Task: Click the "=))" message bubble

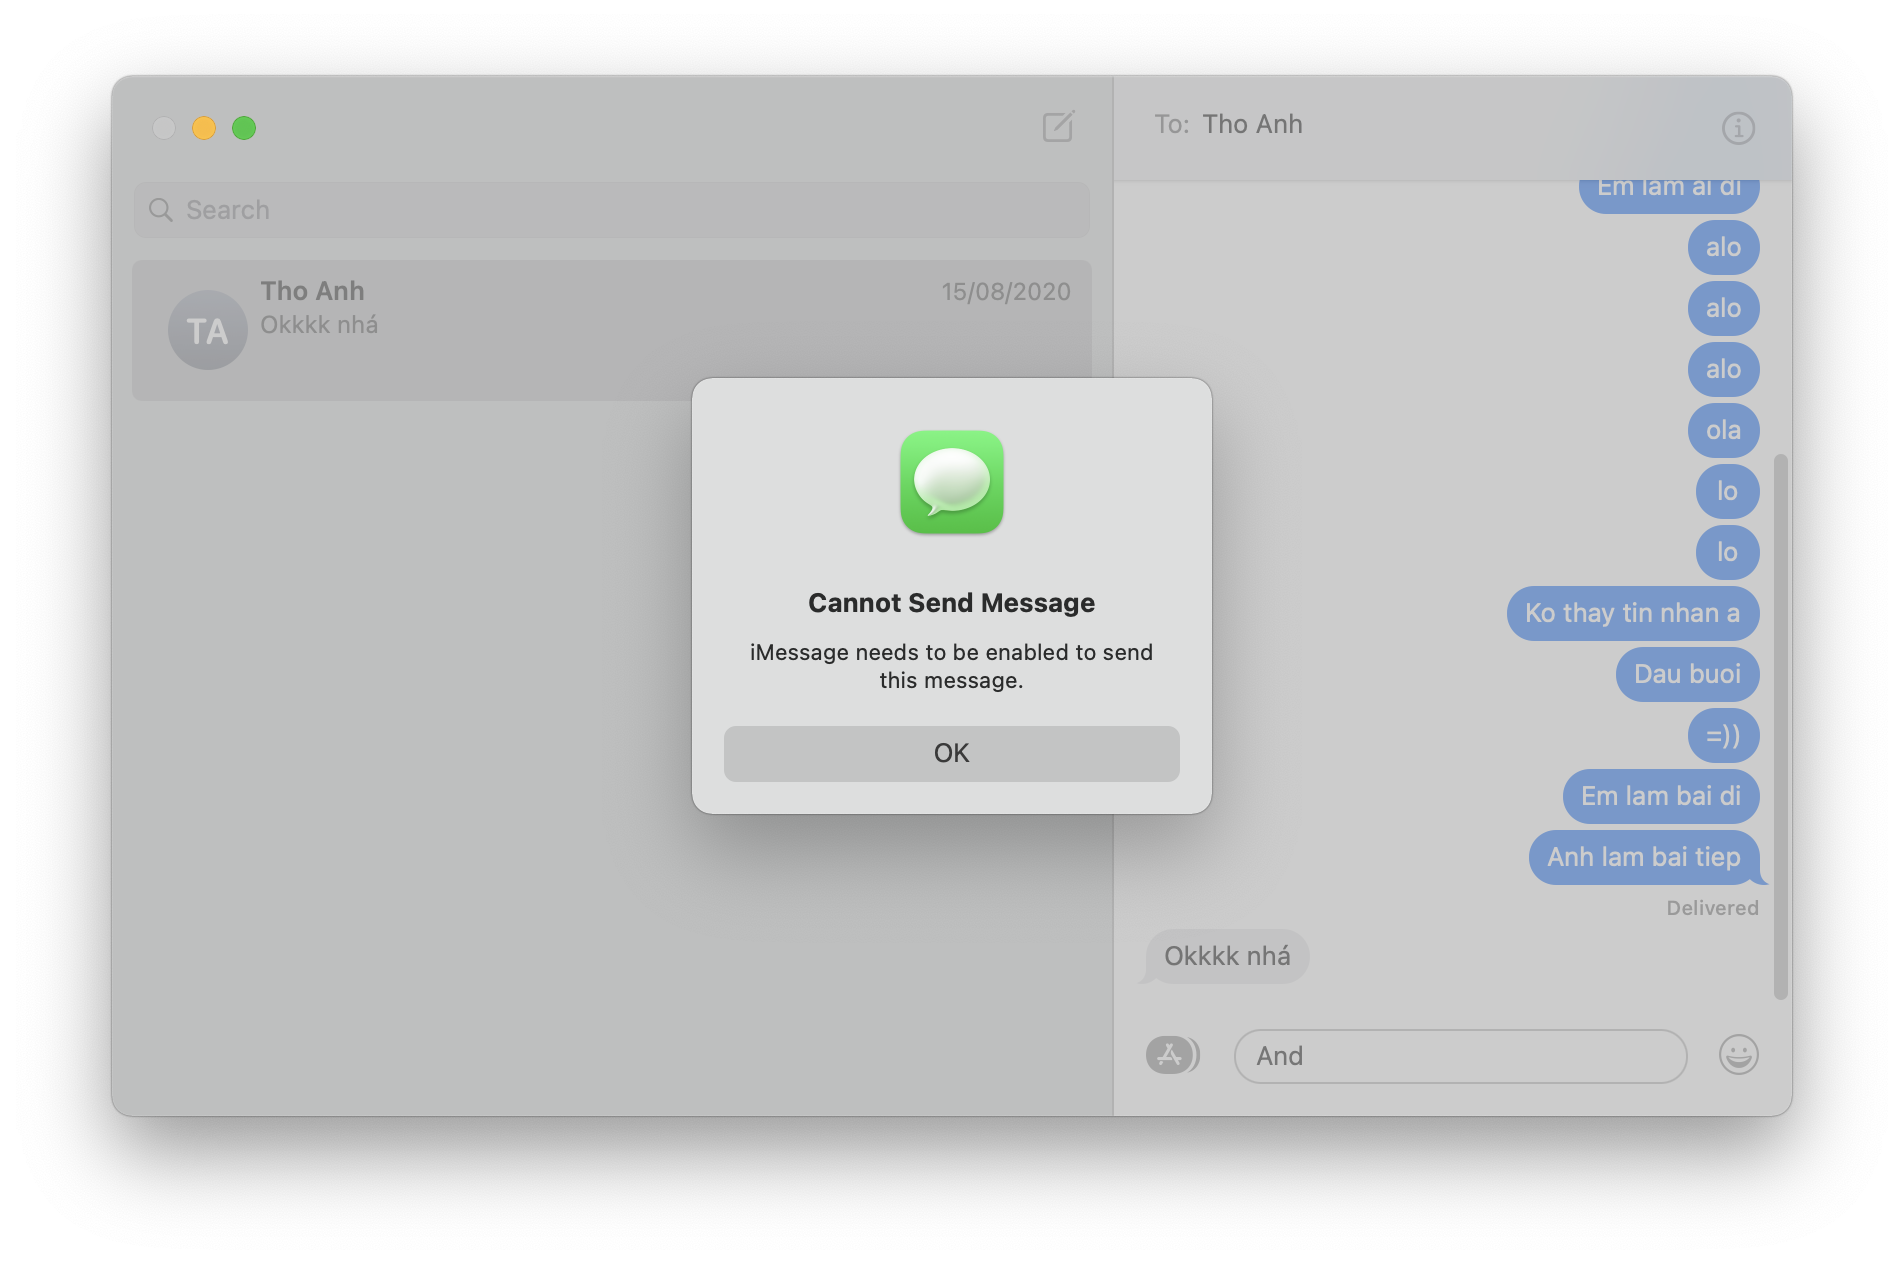Action: [x=1723, y=735]
